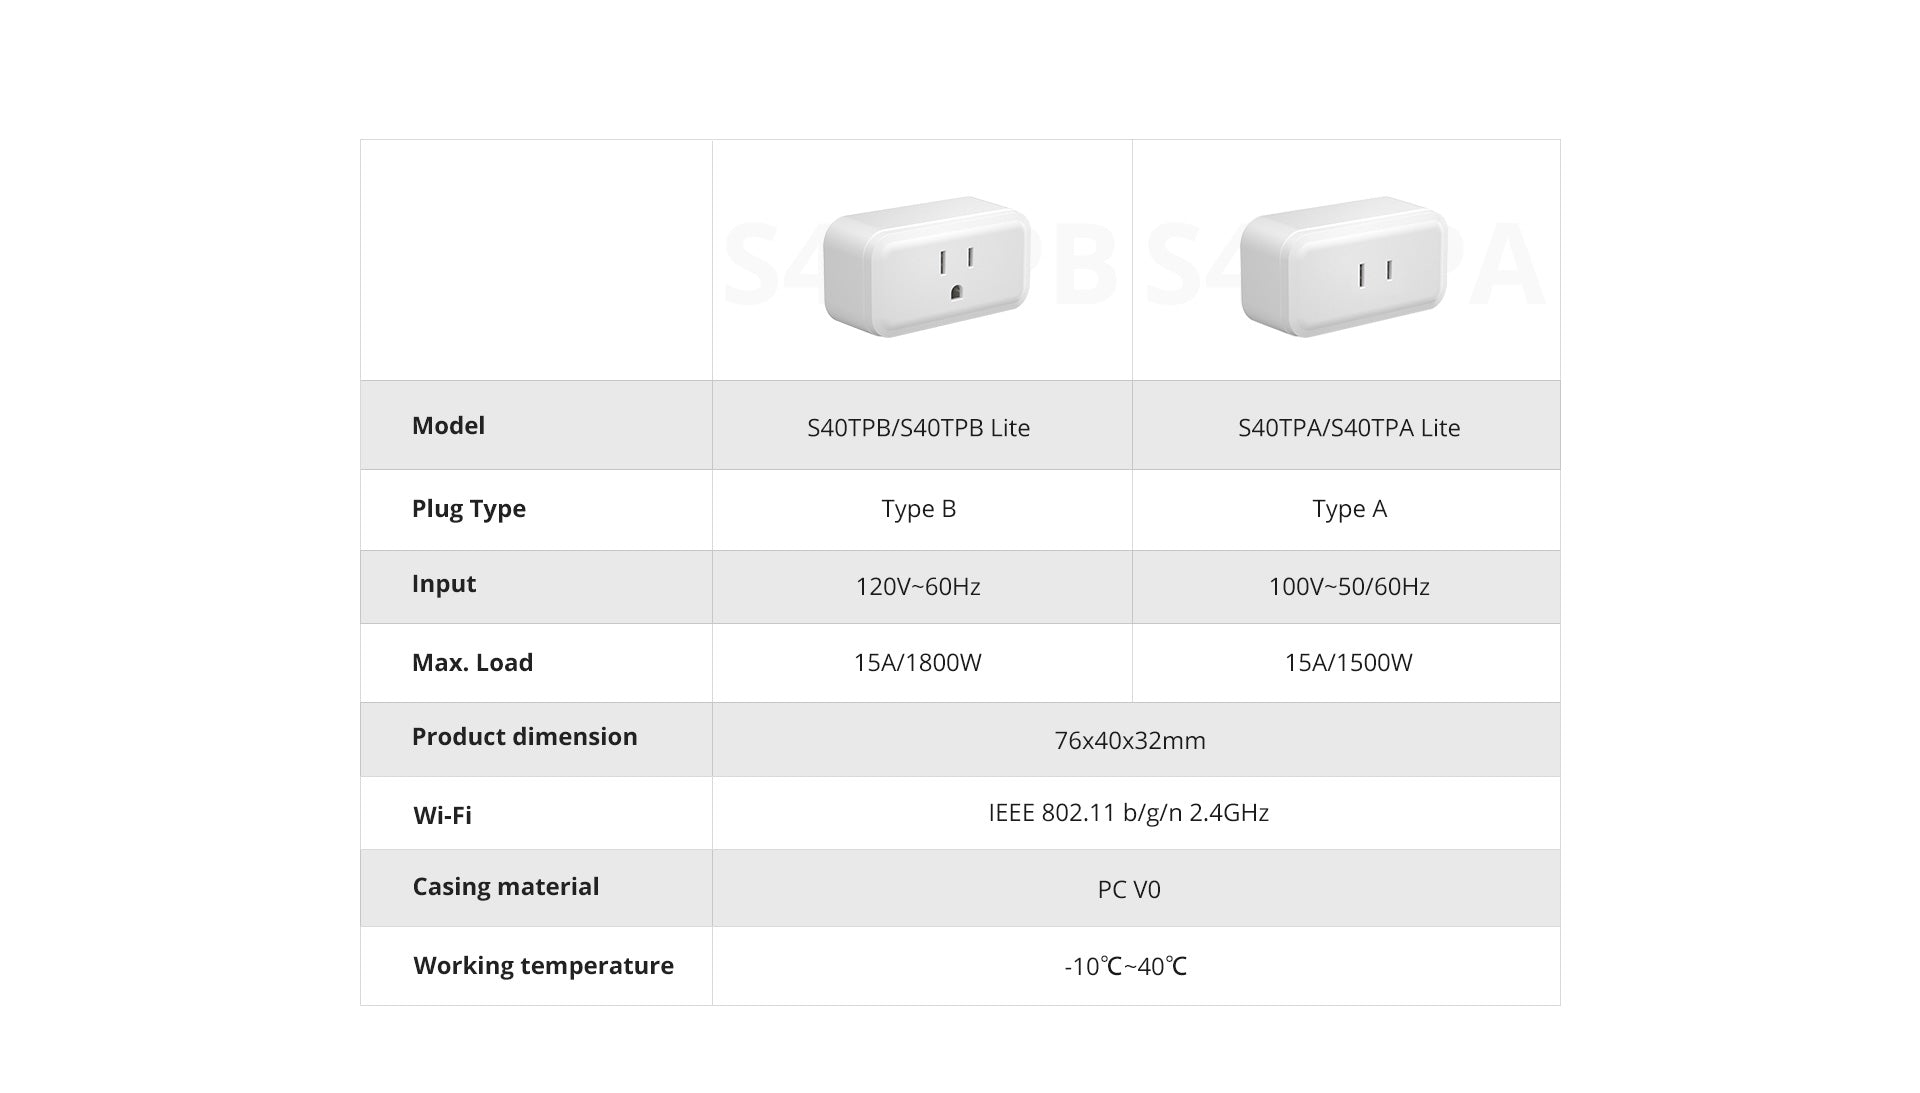Select the Type A plug value
The height and width of the screenshot is (1093, 1920).
click(x=1349, y=509)
